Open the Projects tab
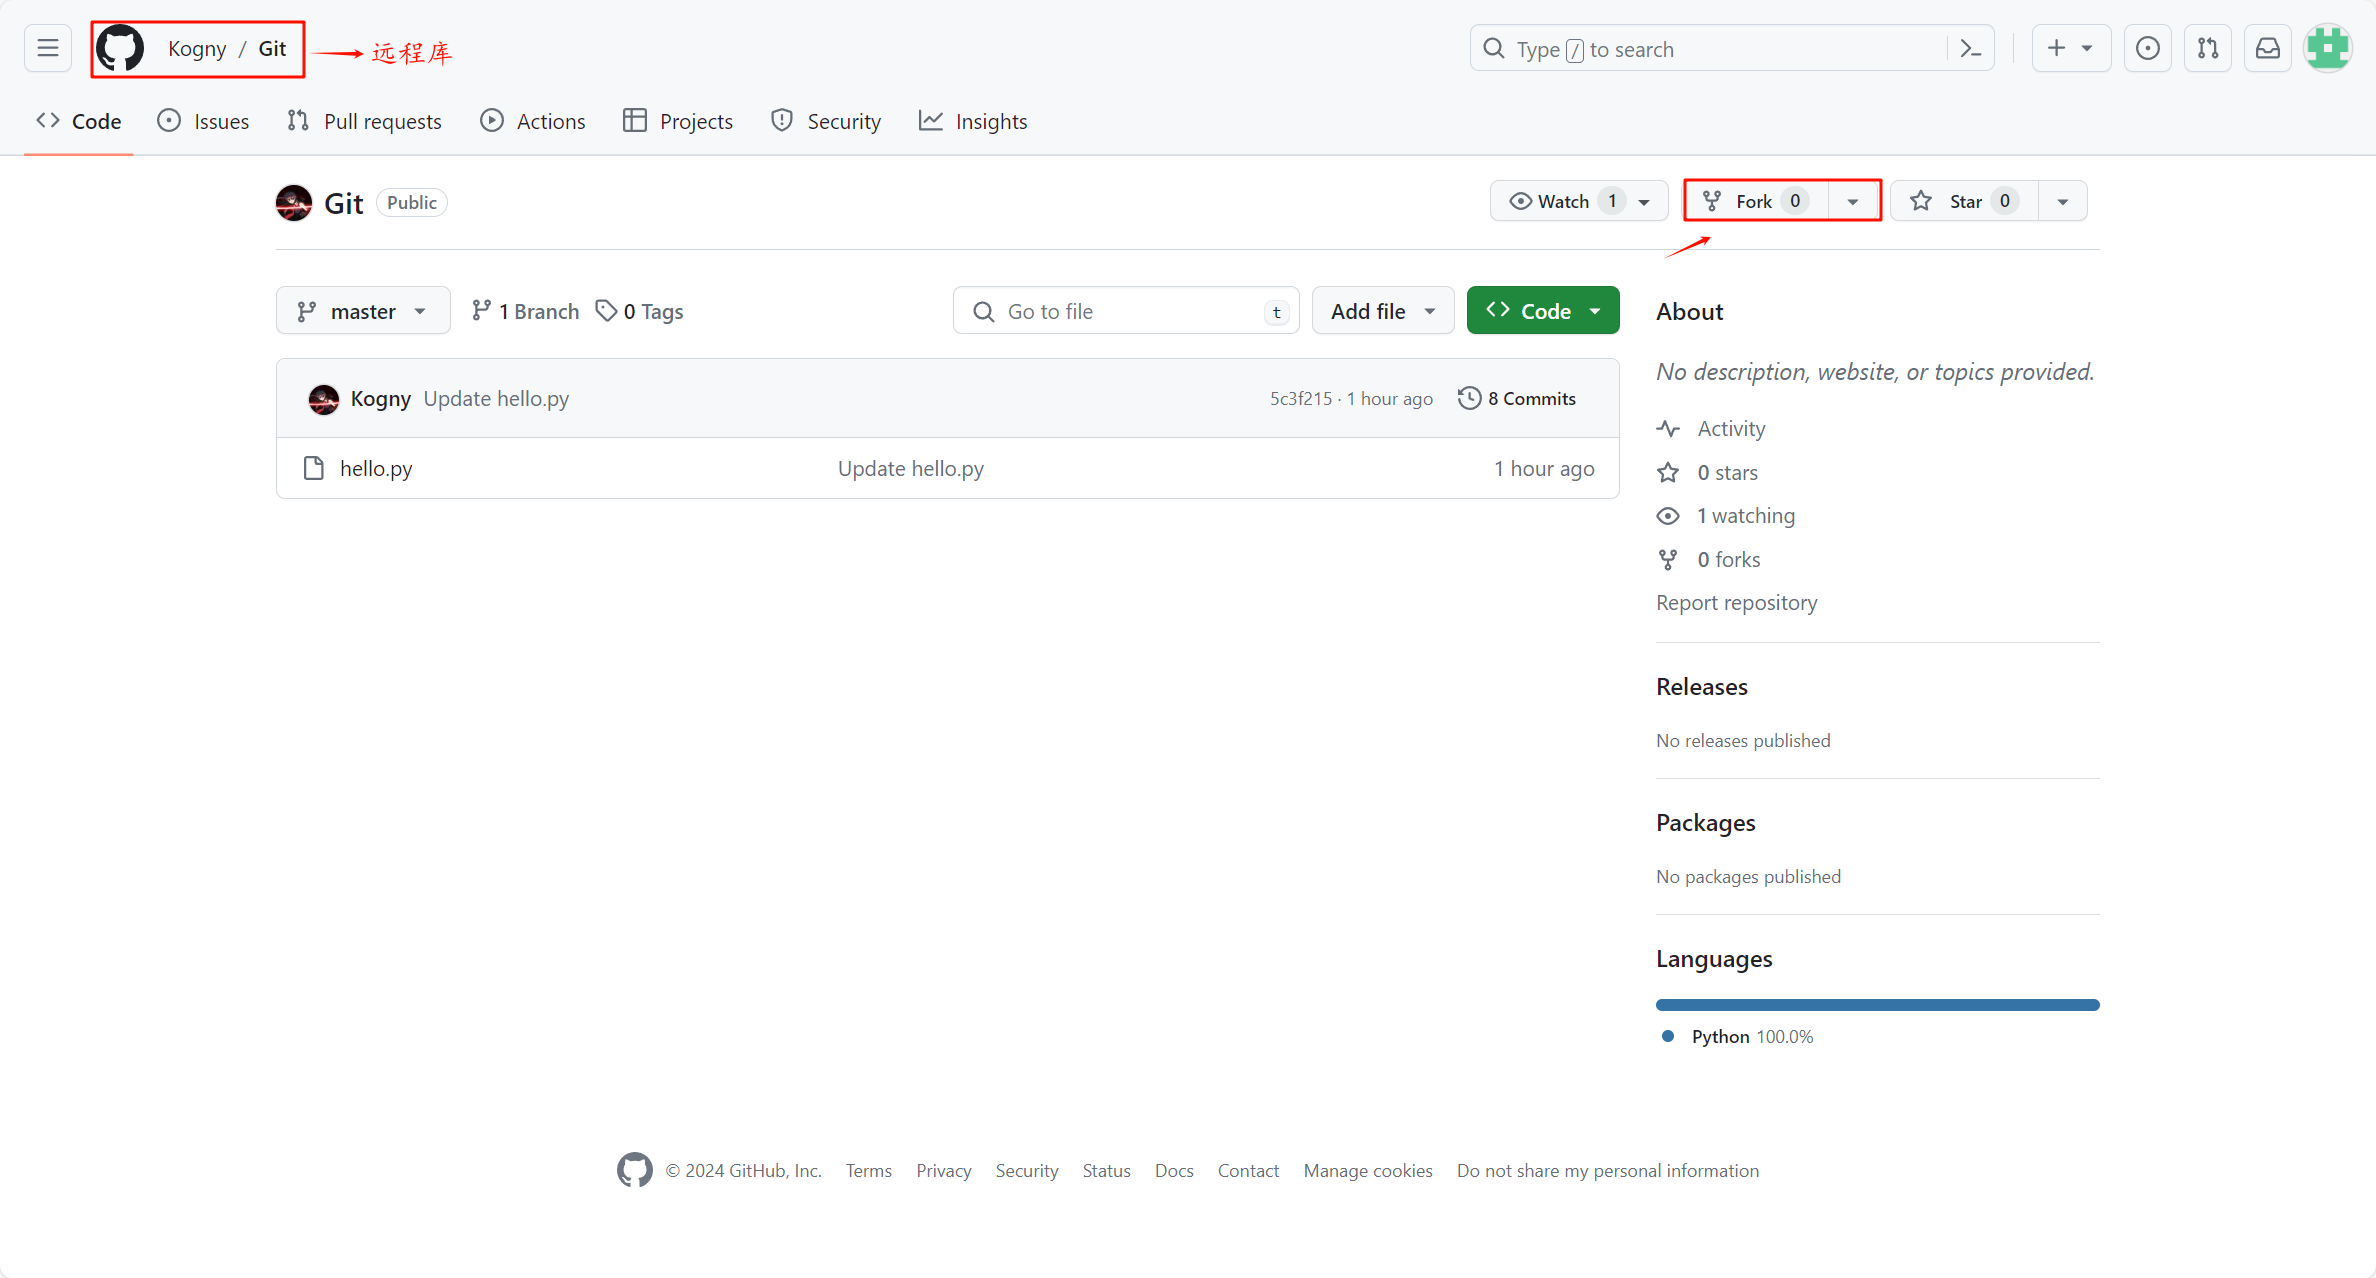The image size is (2376, 1278). click(678, 121)
